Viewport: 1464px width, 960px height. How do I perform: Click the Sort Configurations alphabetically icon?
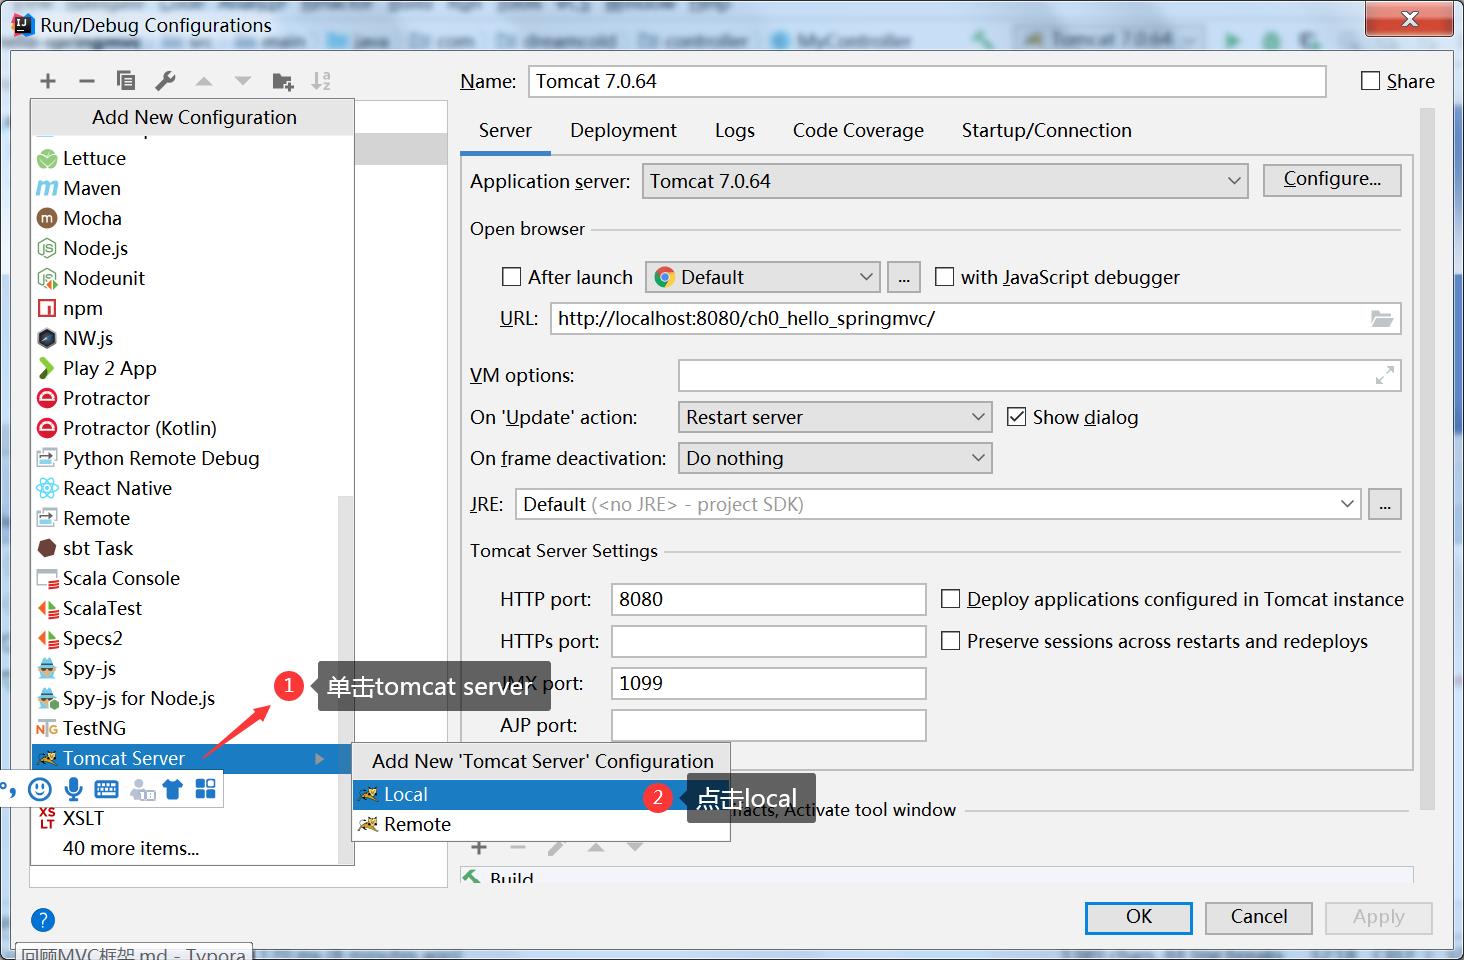pyautogui.click(x=321, y=81)
